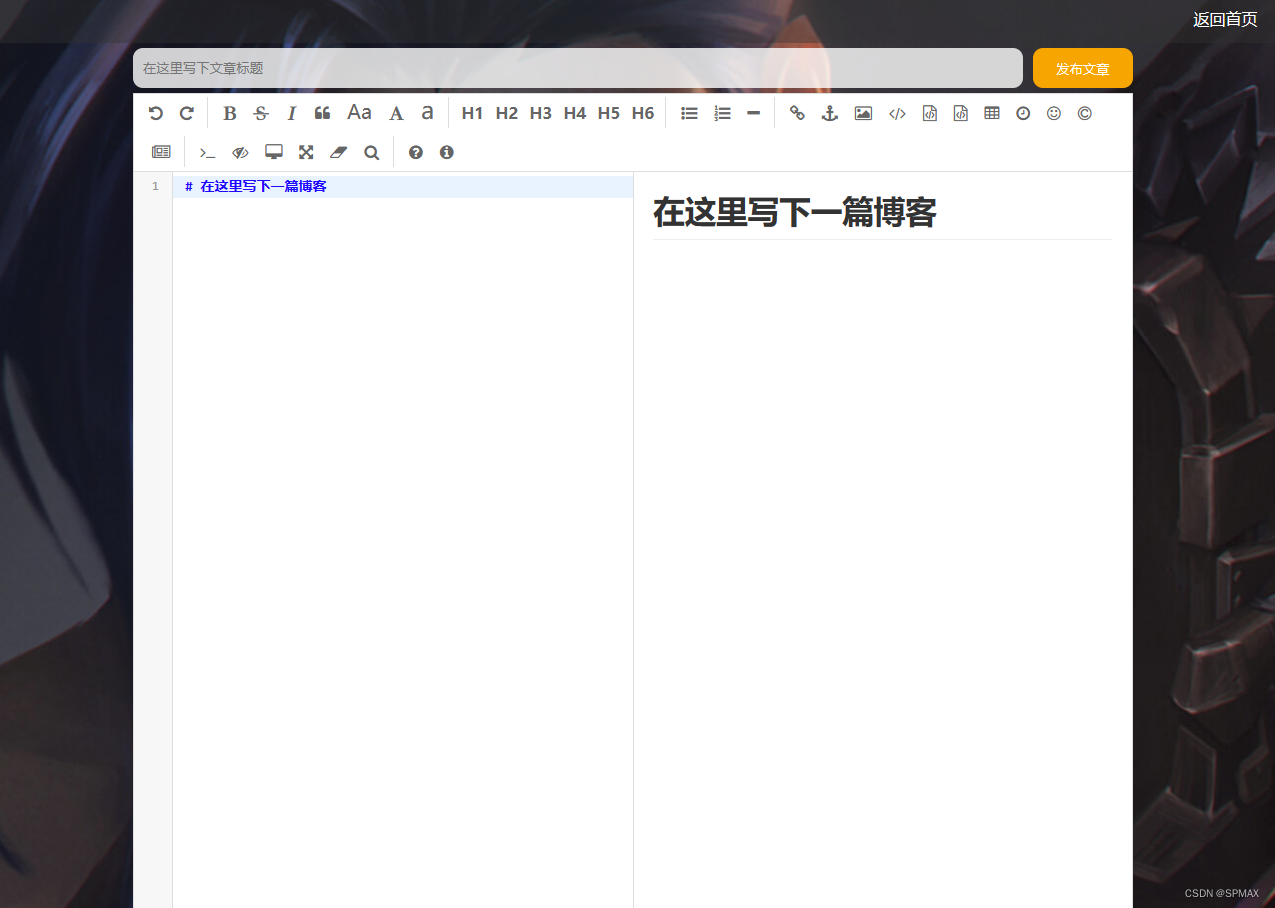
Task: Open search in the editor
Action: (371, 152)
